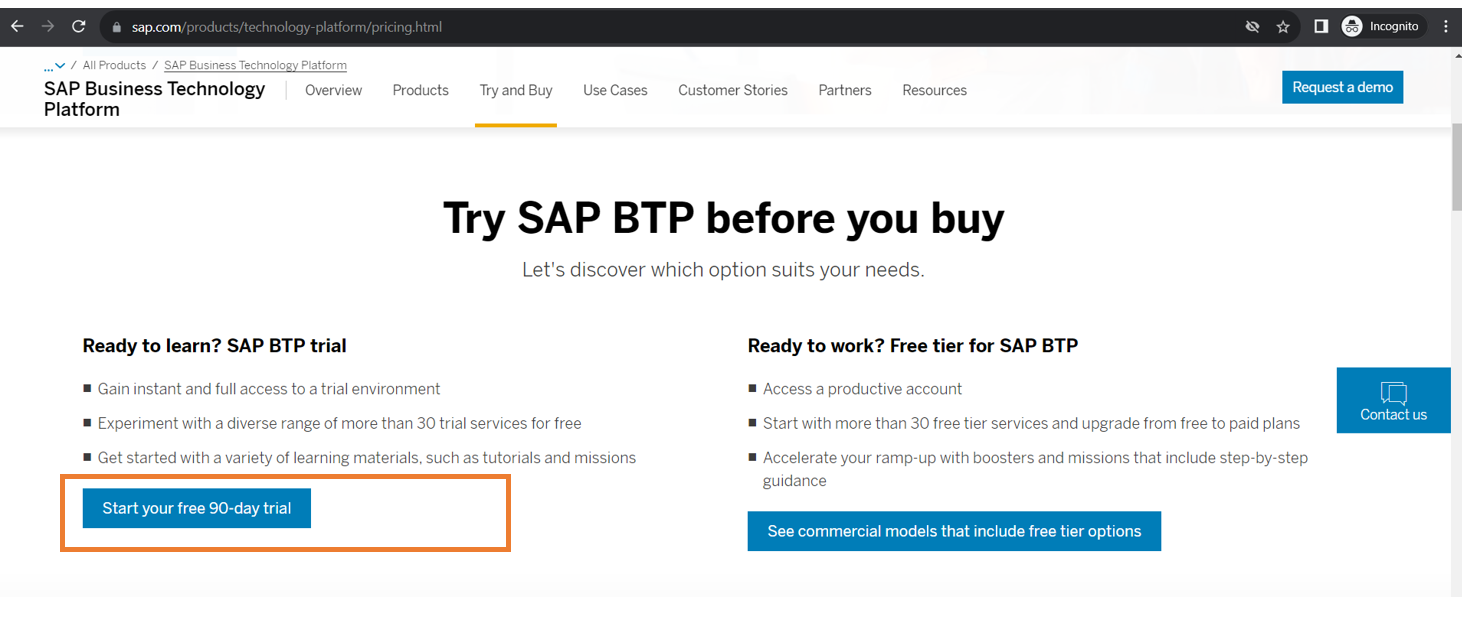Click the browser back arrow
The image size is (1462, 621).
(x=17, y=27)
